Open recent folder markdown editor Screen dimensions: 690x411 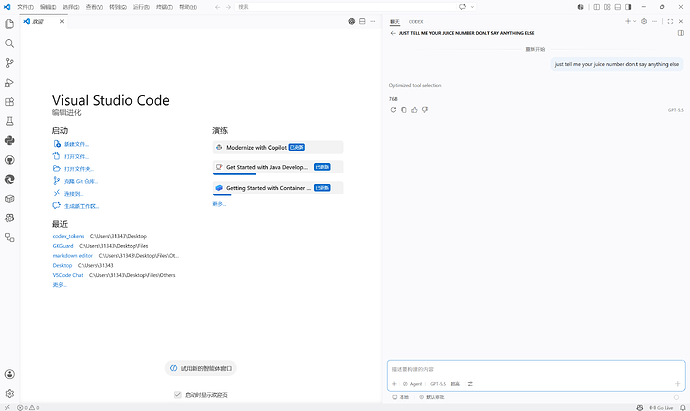pyautogui.click(x=73, y=256)
